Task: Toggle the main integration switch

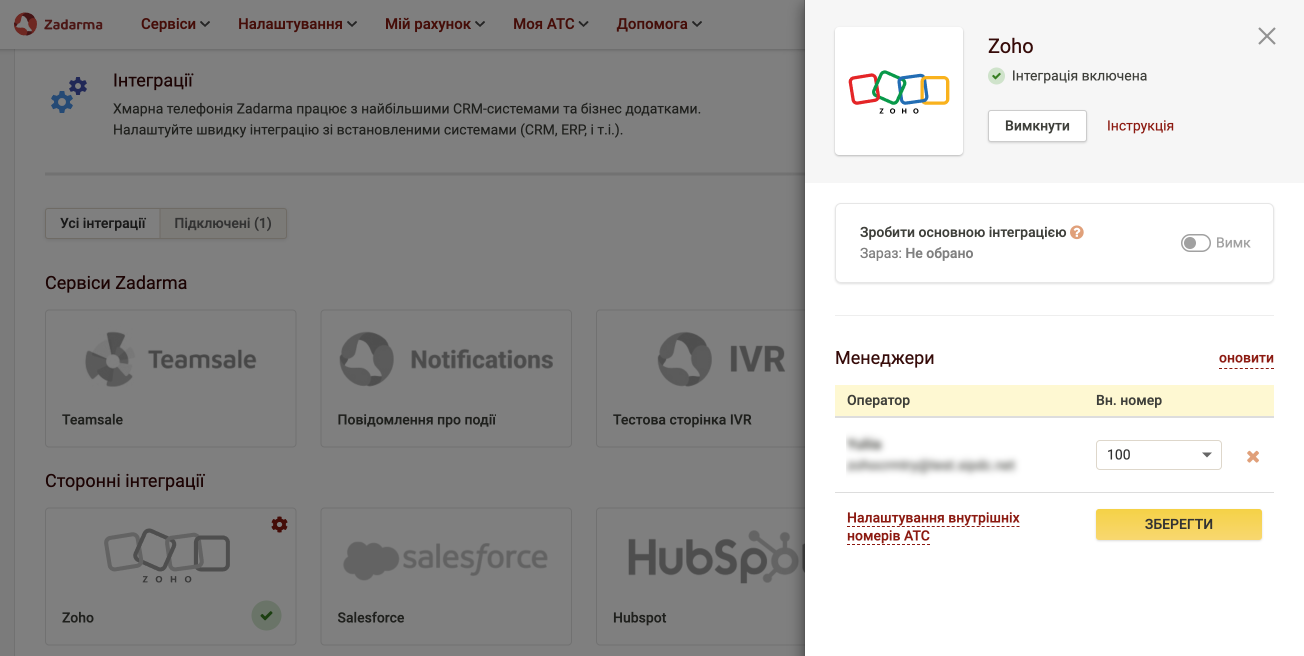Action: tap(1196, 243)
